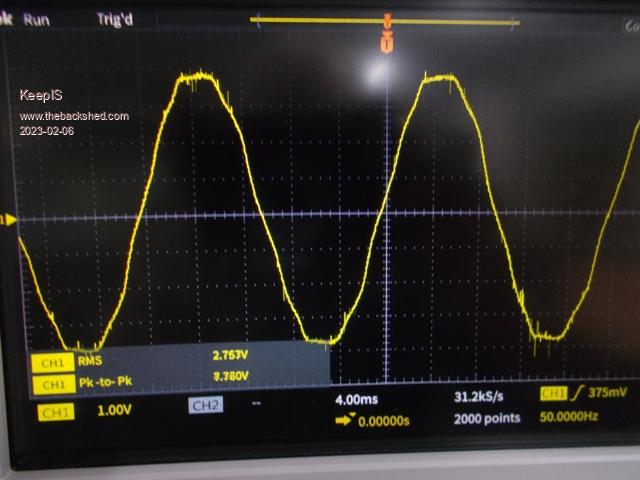Click the CH1 ground reference marker on left edge
Image resolution: width=640 pixels, height=480 pixels.
point(3,219)
